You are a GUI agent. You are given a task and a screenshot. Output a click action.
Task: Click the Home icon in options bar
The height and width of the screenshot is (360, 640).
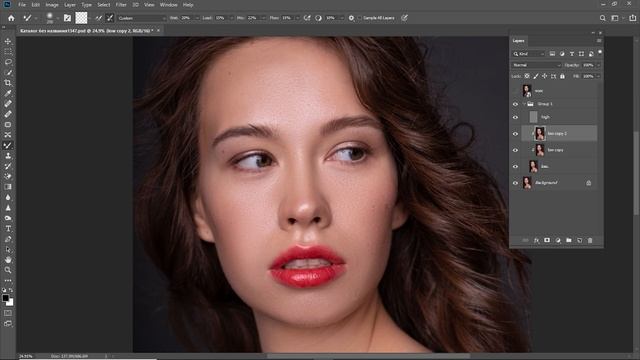pos(11,18)
